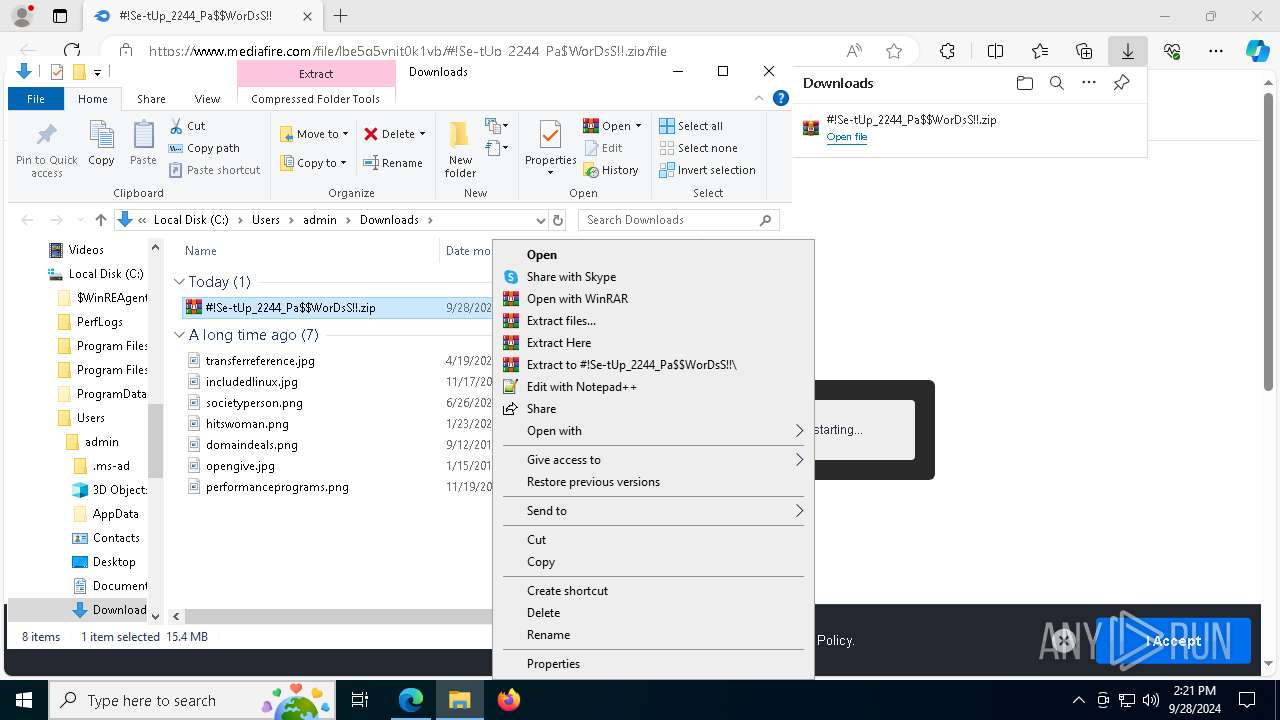
Task: Open downloads folder icon in Edge
Action: pos(1024,83)
